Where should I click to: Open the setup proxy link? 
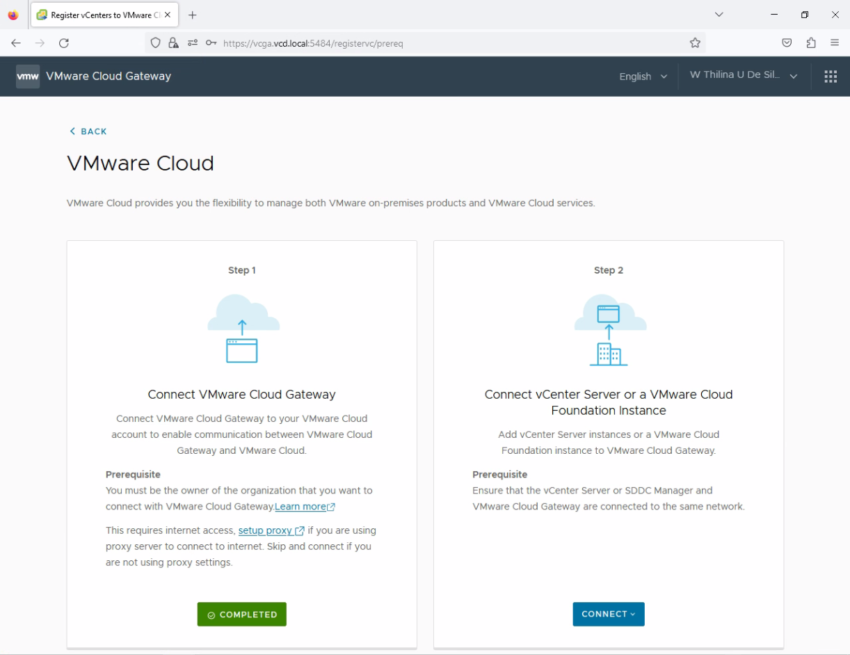click(x=265, y=530)
